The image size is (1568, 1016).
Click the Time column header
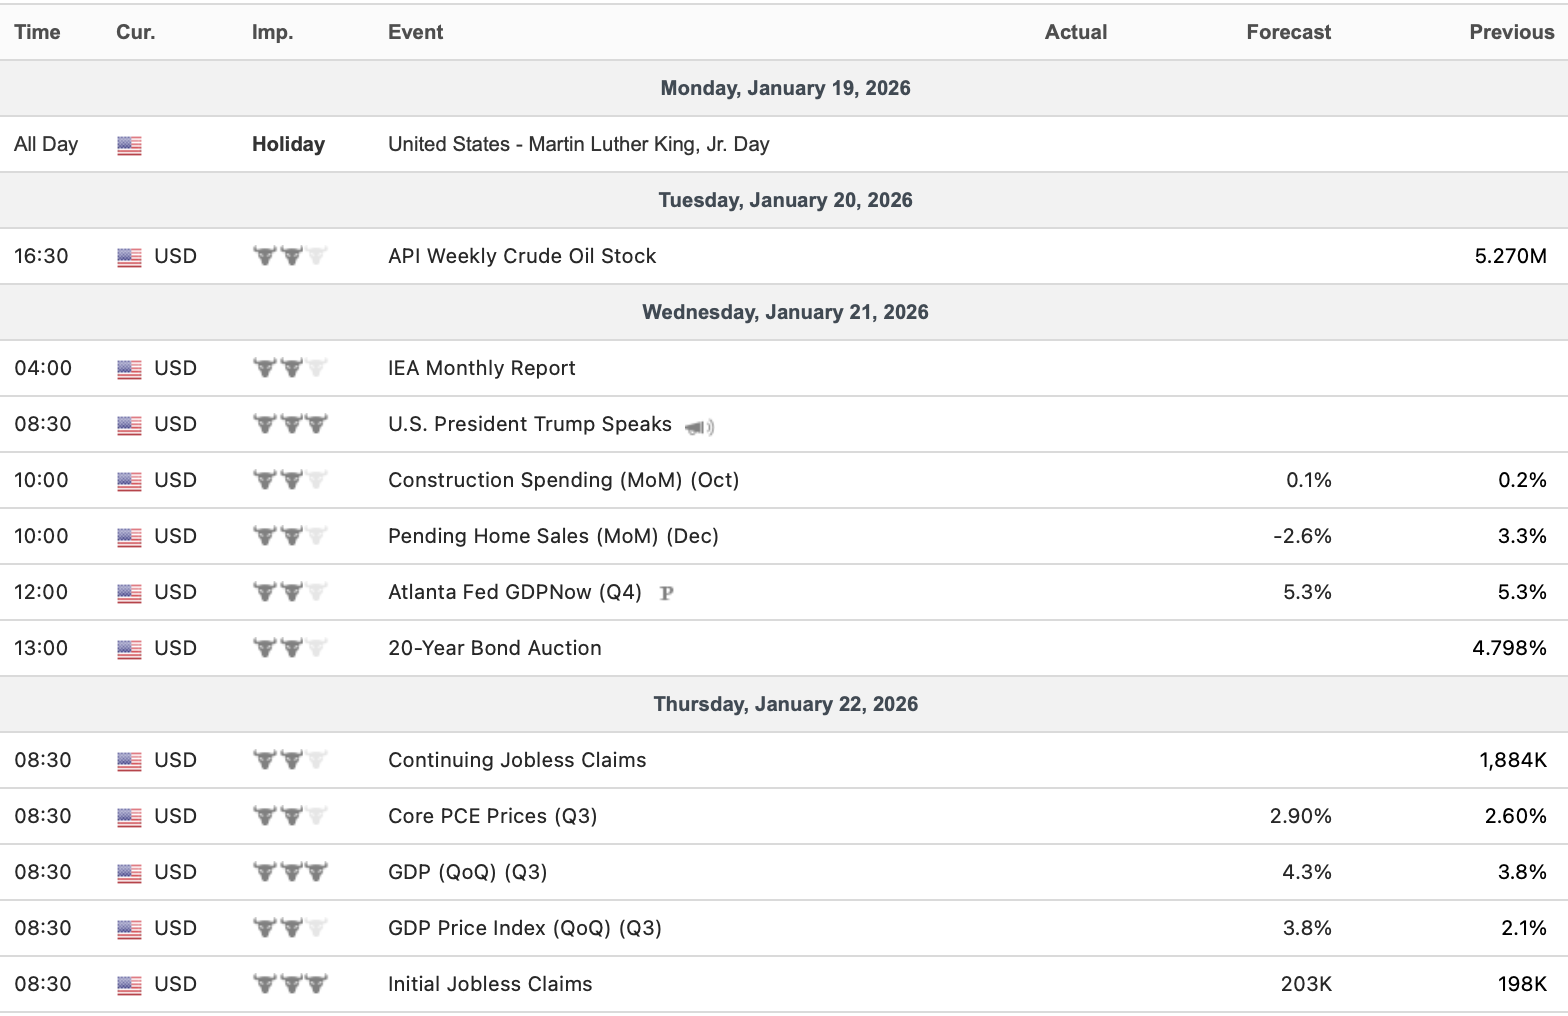[x=37, y=32]
